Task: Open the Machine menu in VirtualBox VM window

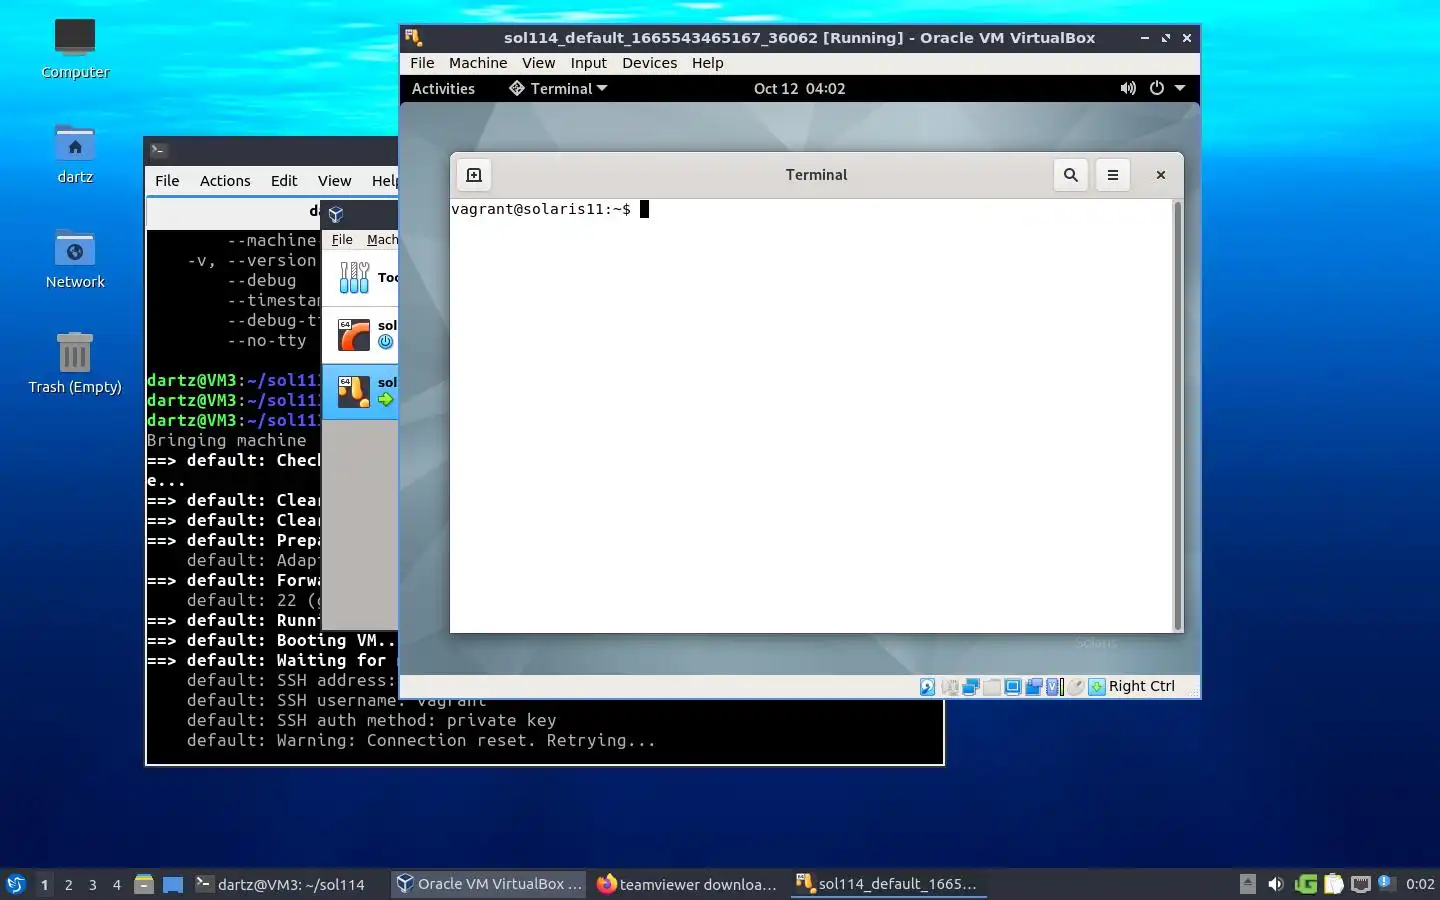Action: point(478,63)
